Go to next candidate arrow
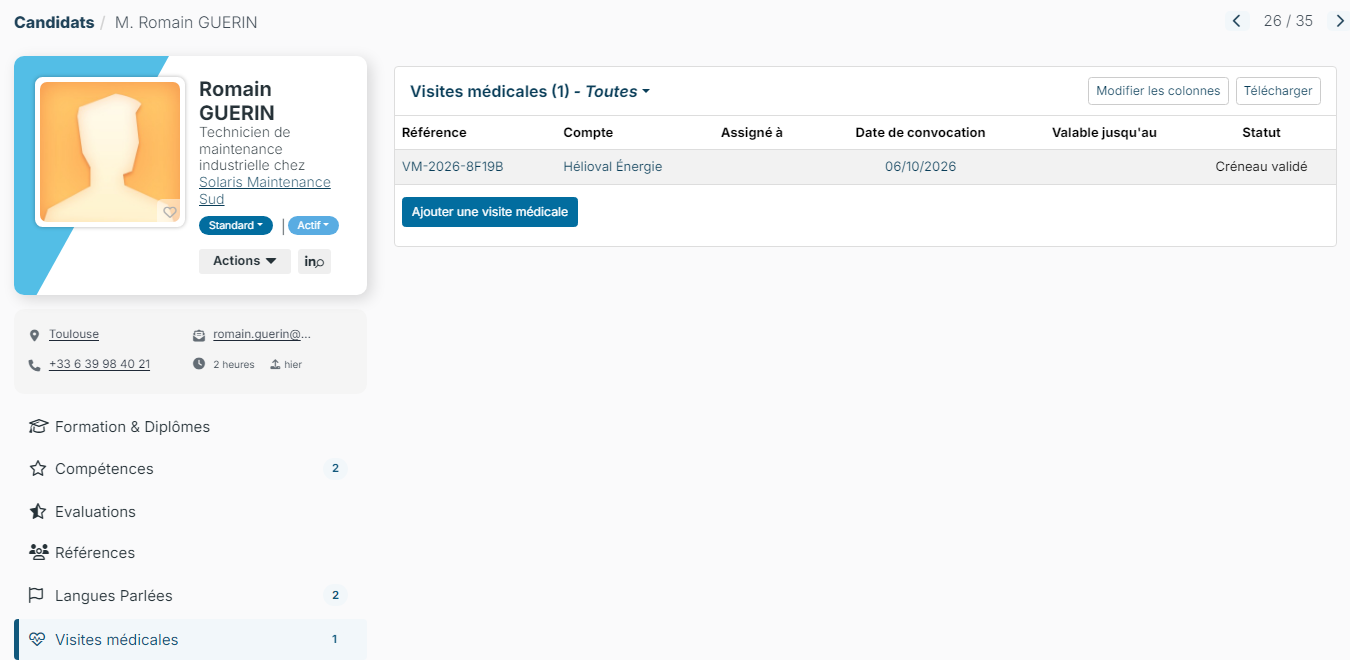This screenshot has width=1350, height=660. (1339, 21)
